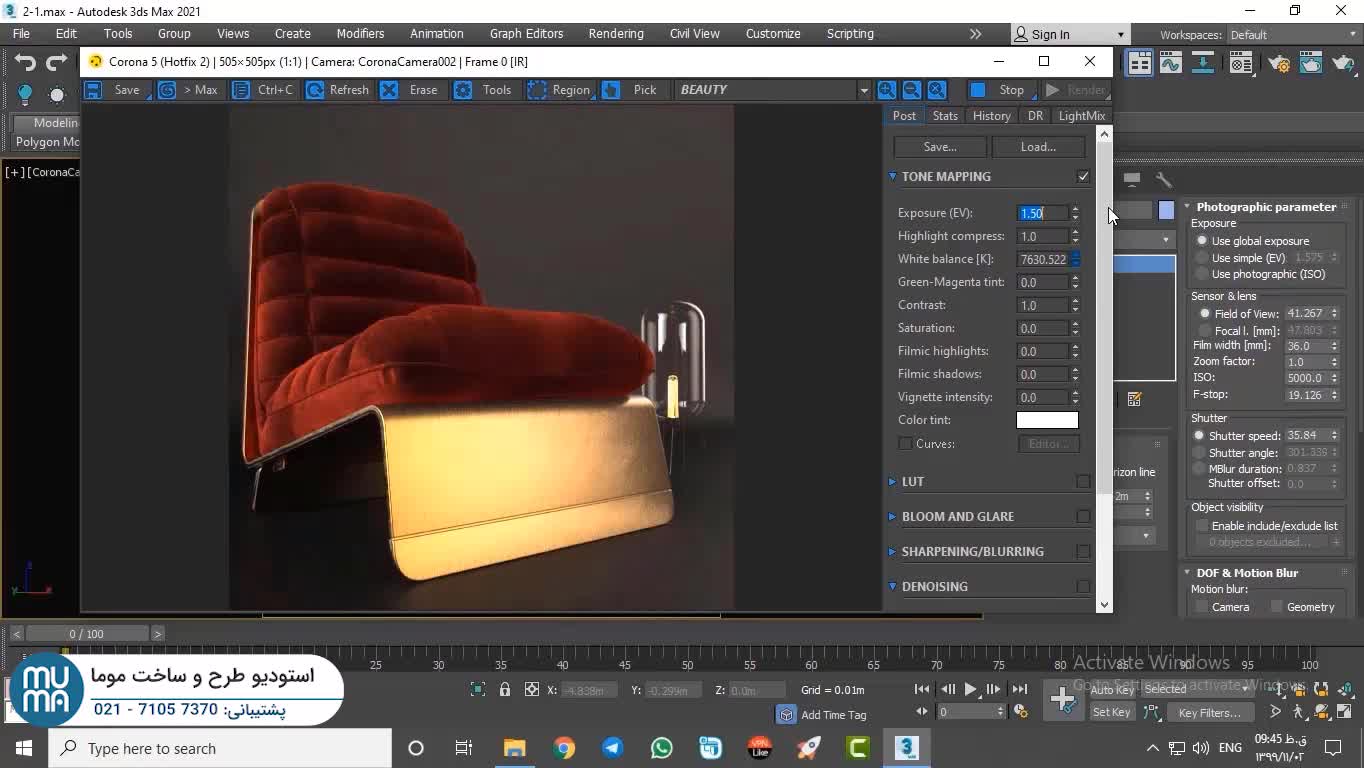Viewport: 1364px width, 768px height.
Task: Click the Save icon in Corona frame buffer
Action: pyautogui.click(x=94, y=90)
